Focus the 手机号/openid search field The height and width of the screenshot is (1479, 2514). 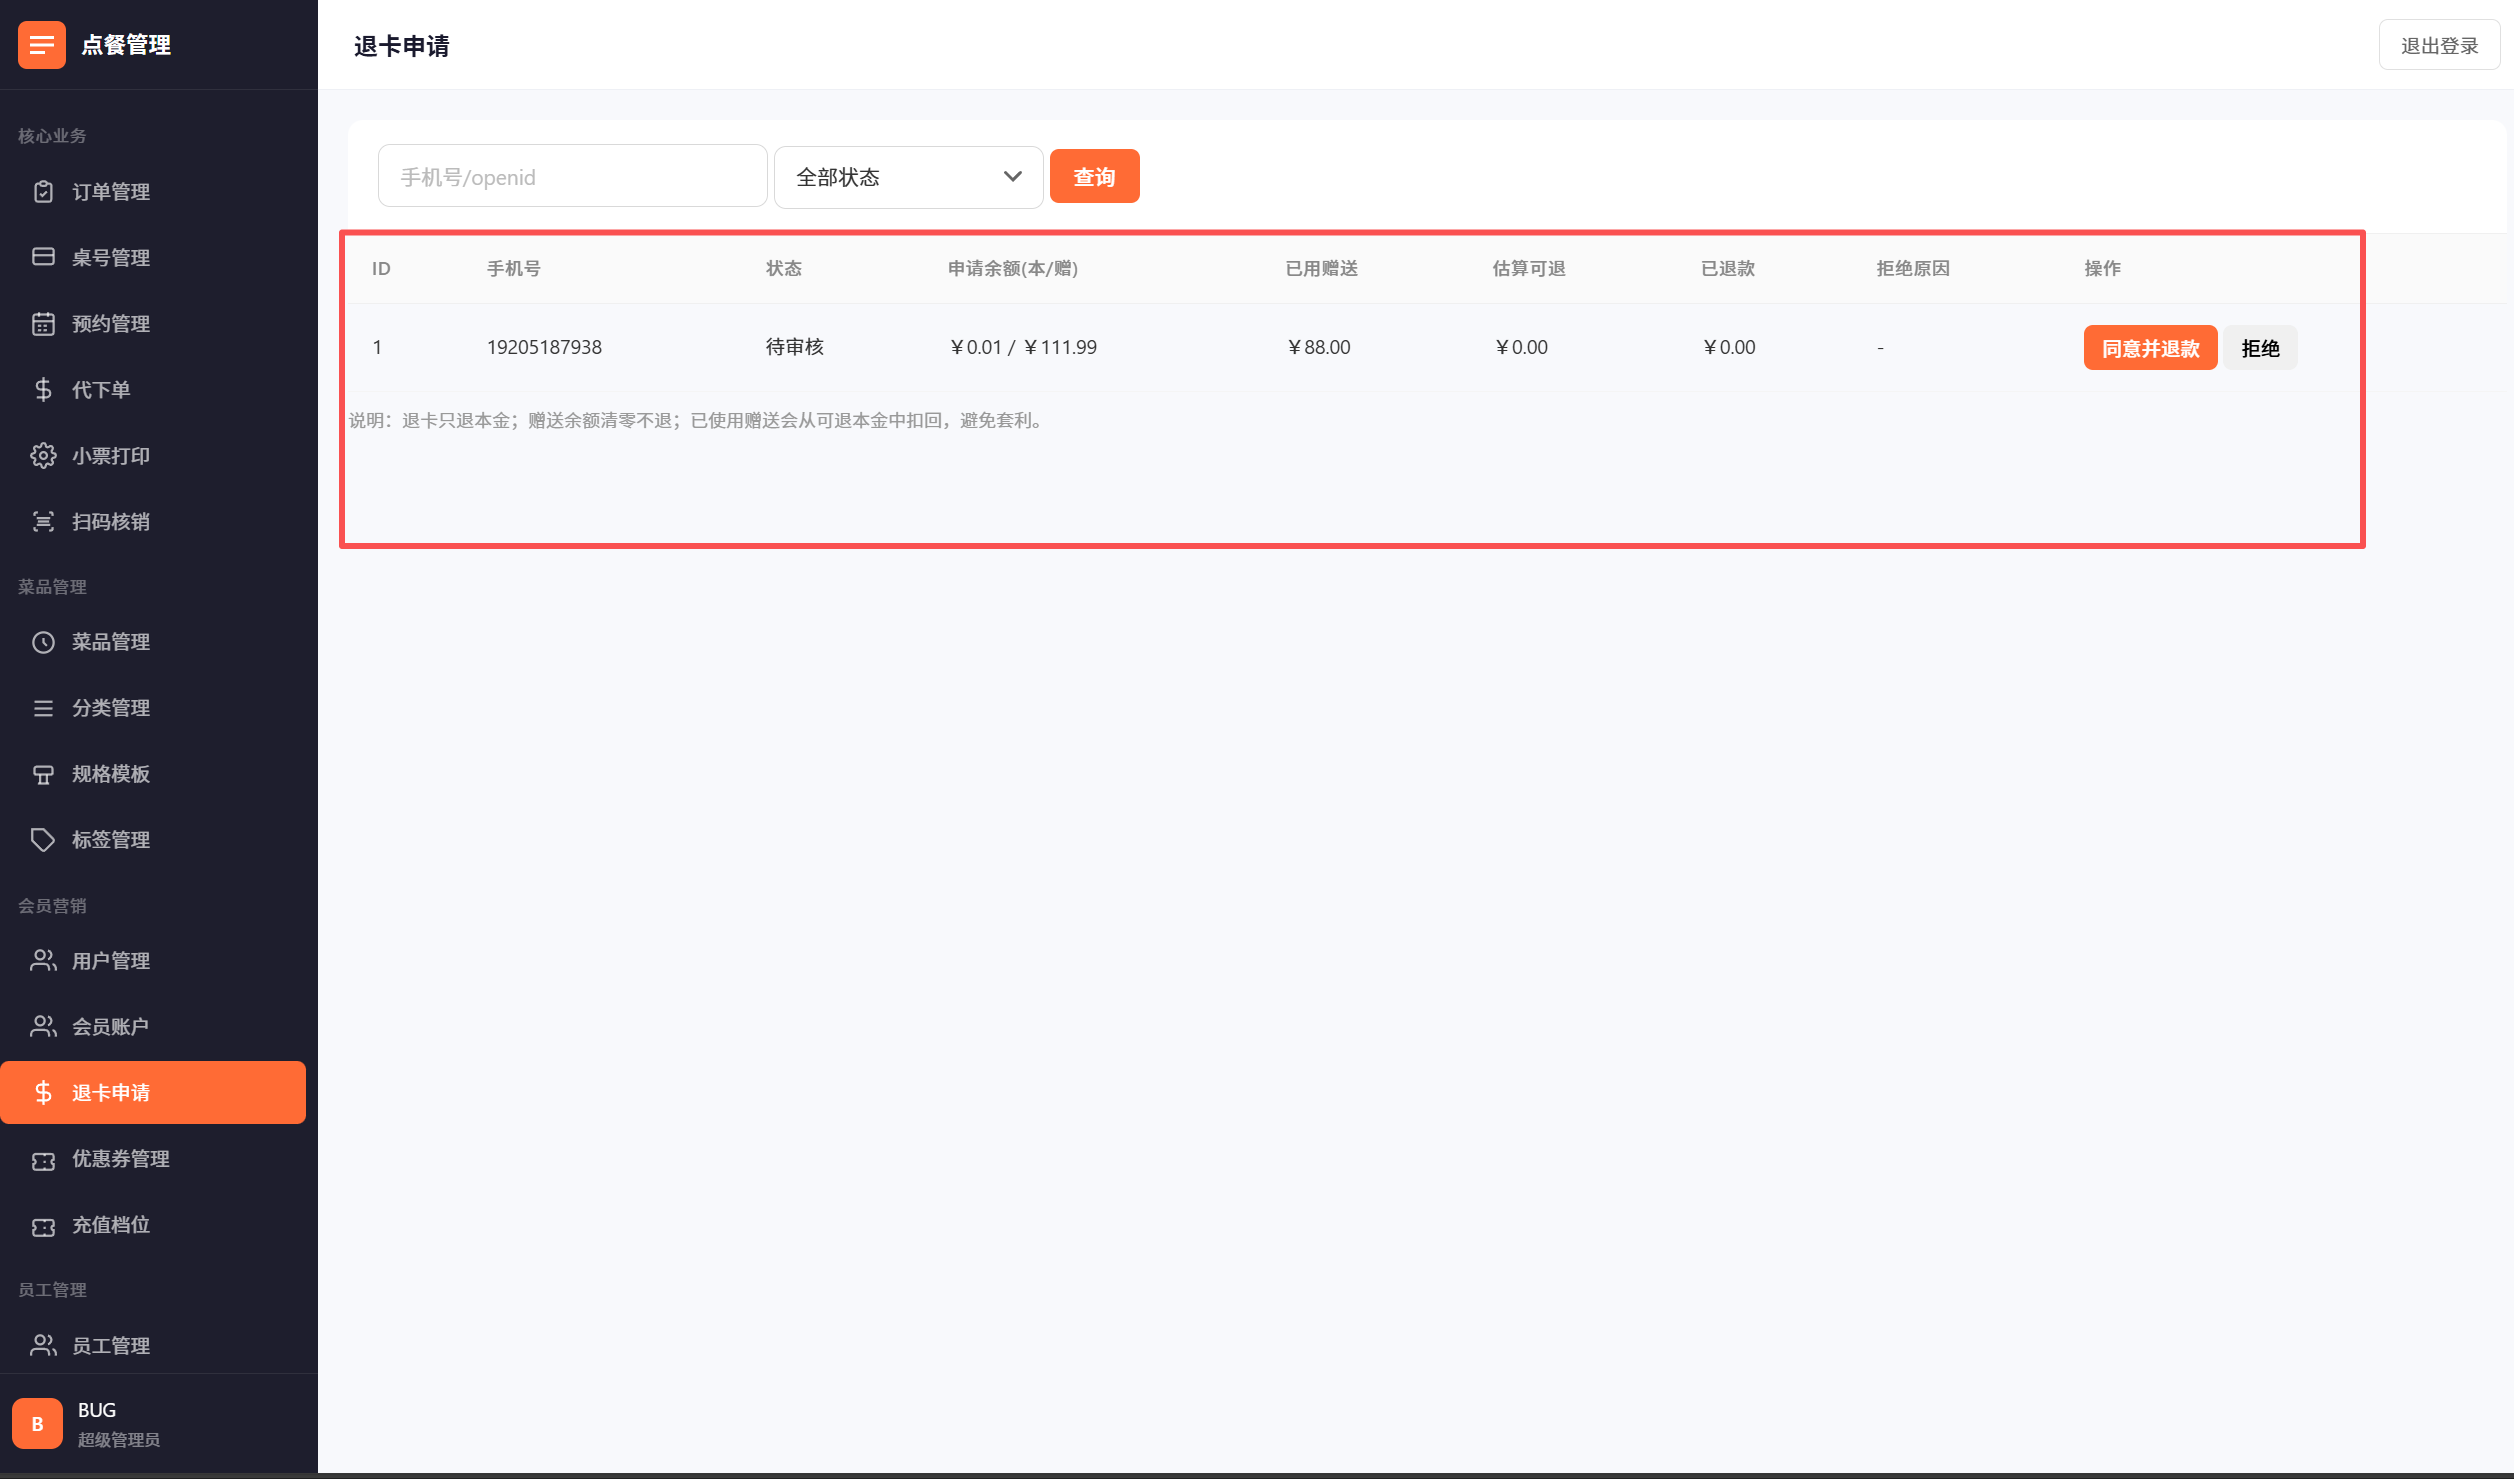[x=572, y=177]
